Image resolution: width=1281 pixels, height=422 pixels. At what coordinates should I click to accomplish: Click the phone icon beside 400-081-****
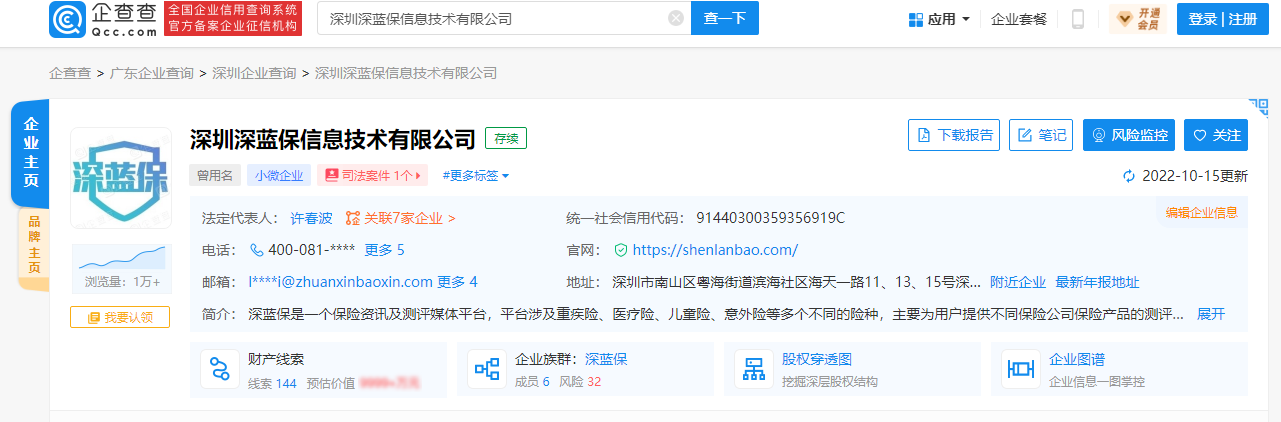(x=257, y=250)
